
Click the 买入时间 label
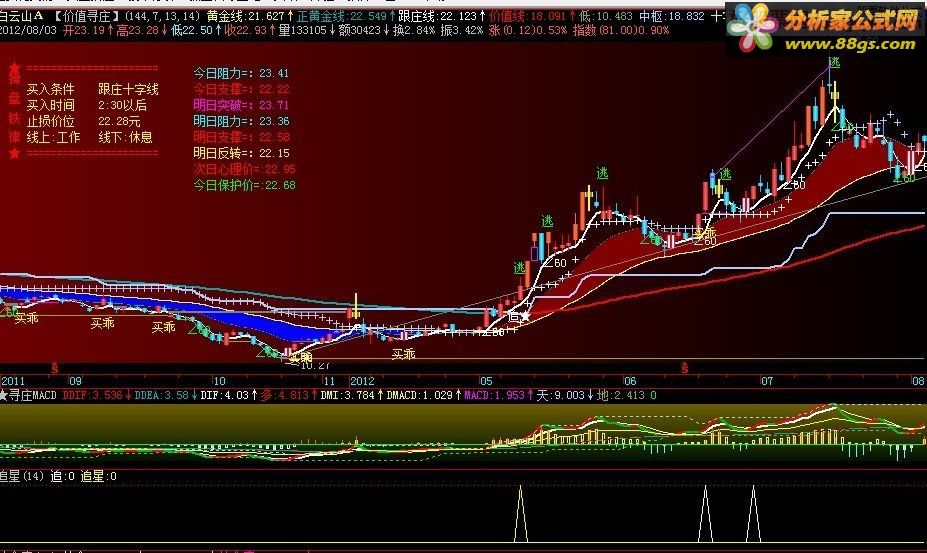click(x=51, y=105)
